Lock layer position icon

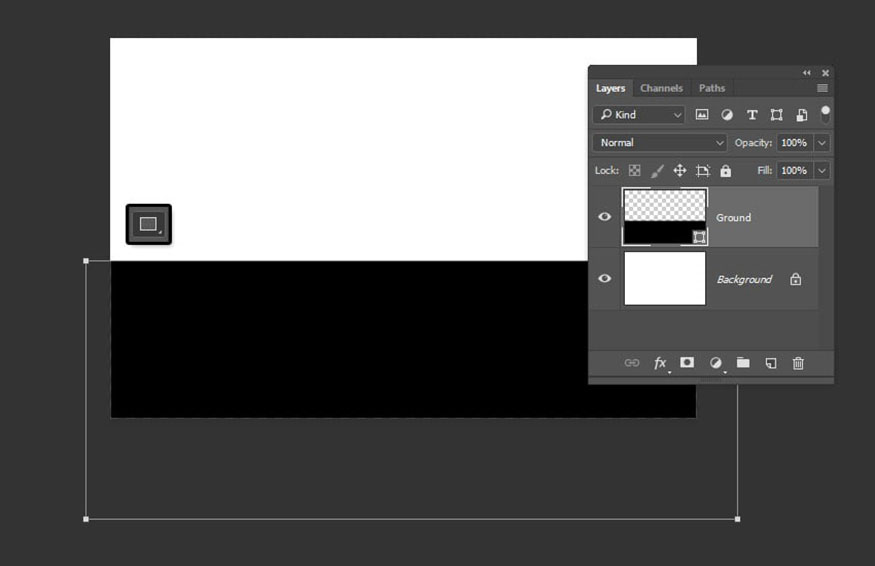click(x=680, y=170)
